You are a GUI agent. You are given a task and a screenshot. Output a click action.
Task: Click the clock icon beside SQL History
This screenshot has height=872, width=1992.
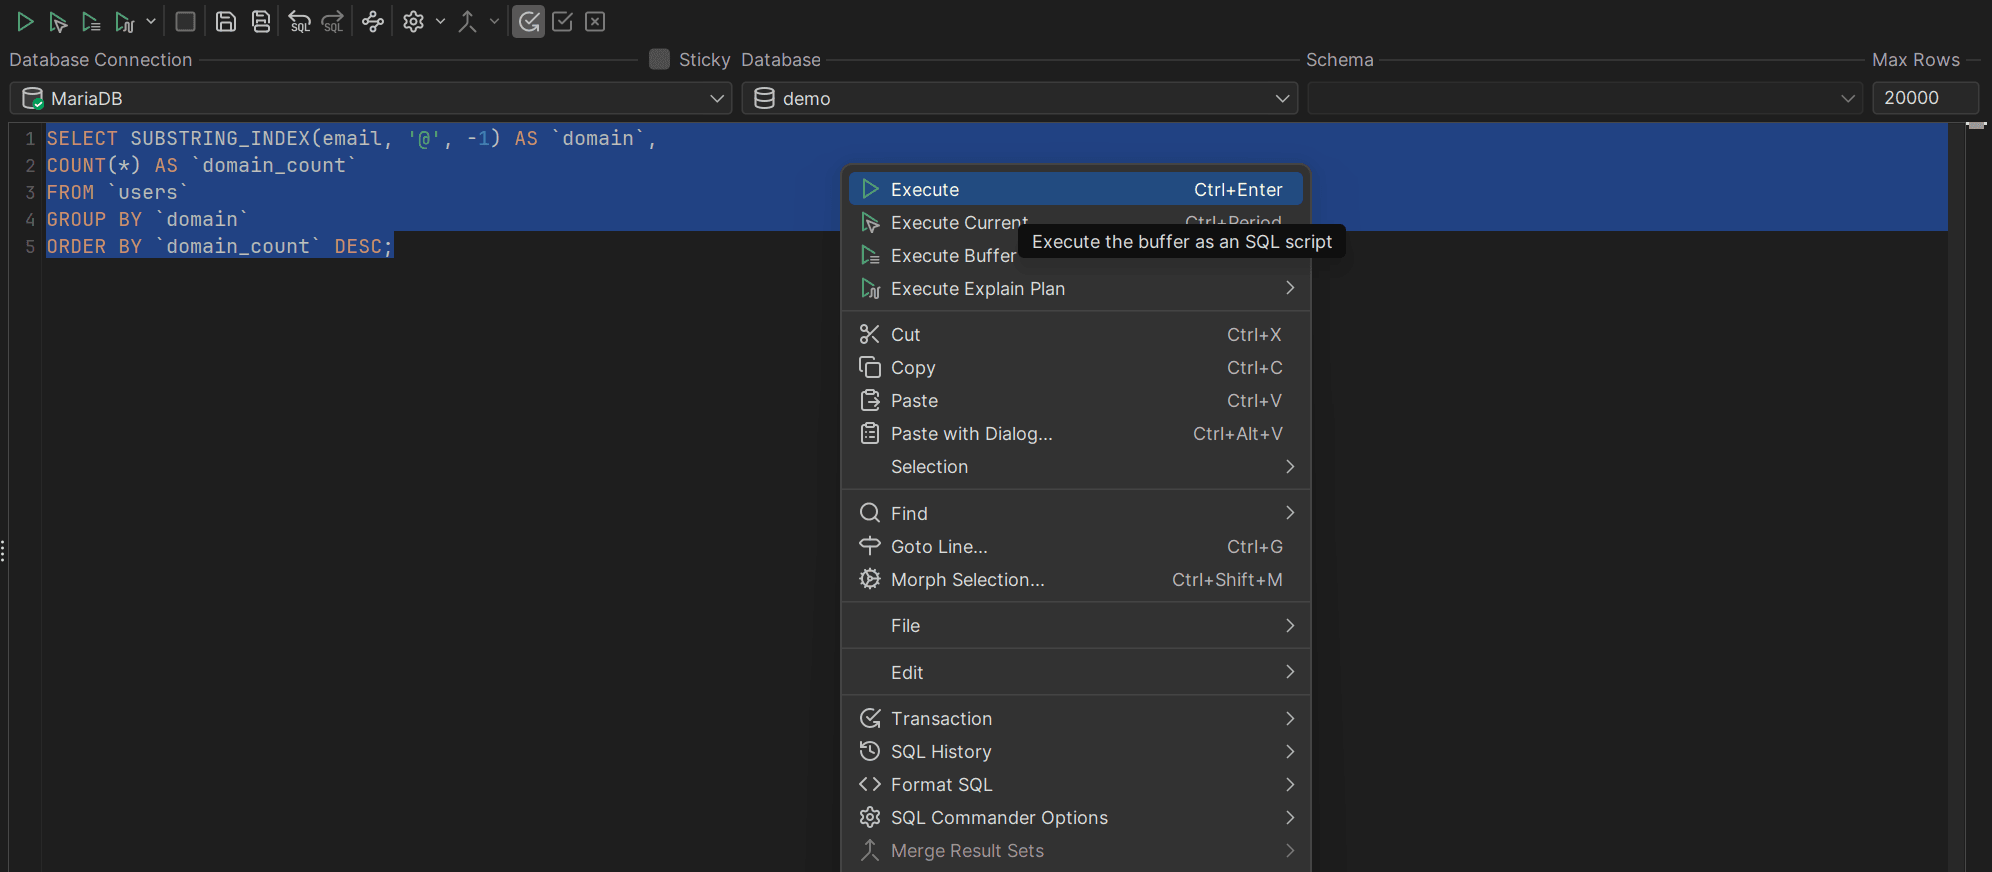(x=870, y=751)
